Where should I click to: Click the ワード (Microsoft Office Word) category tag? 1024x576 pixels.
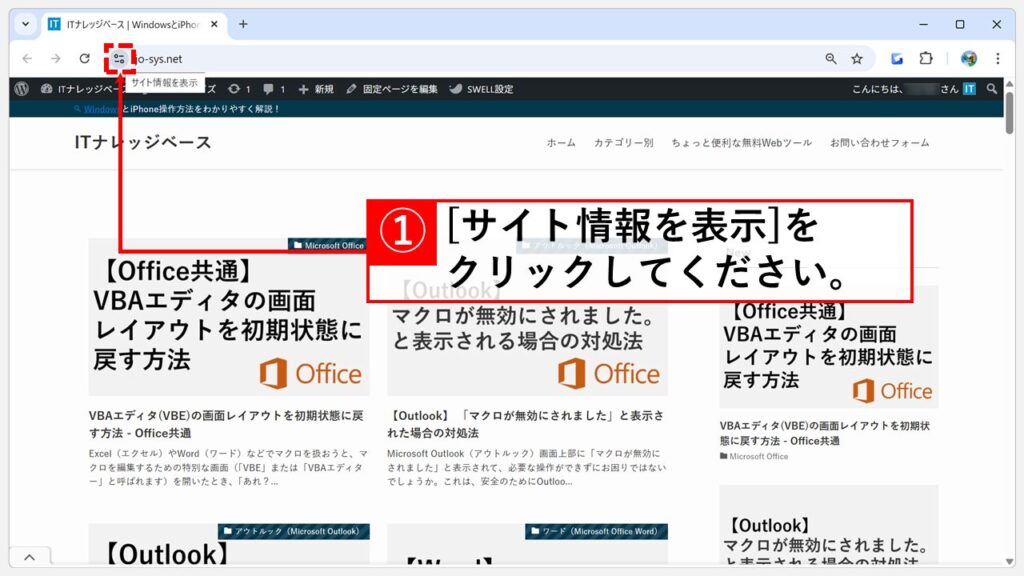tap(596, 531)
